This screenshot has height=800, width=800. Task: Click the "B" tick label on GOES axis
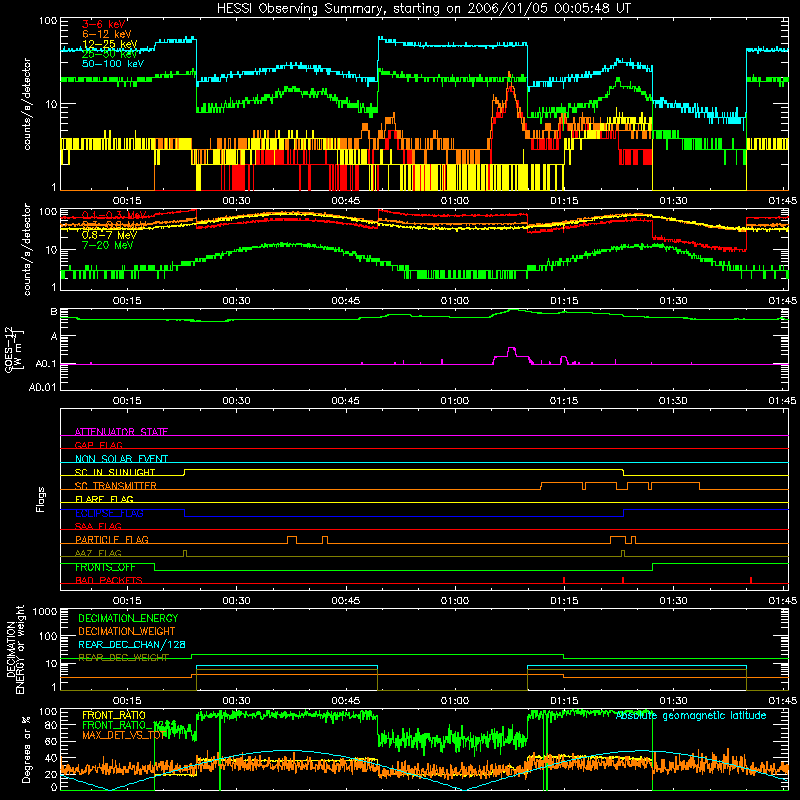(54, 312)
